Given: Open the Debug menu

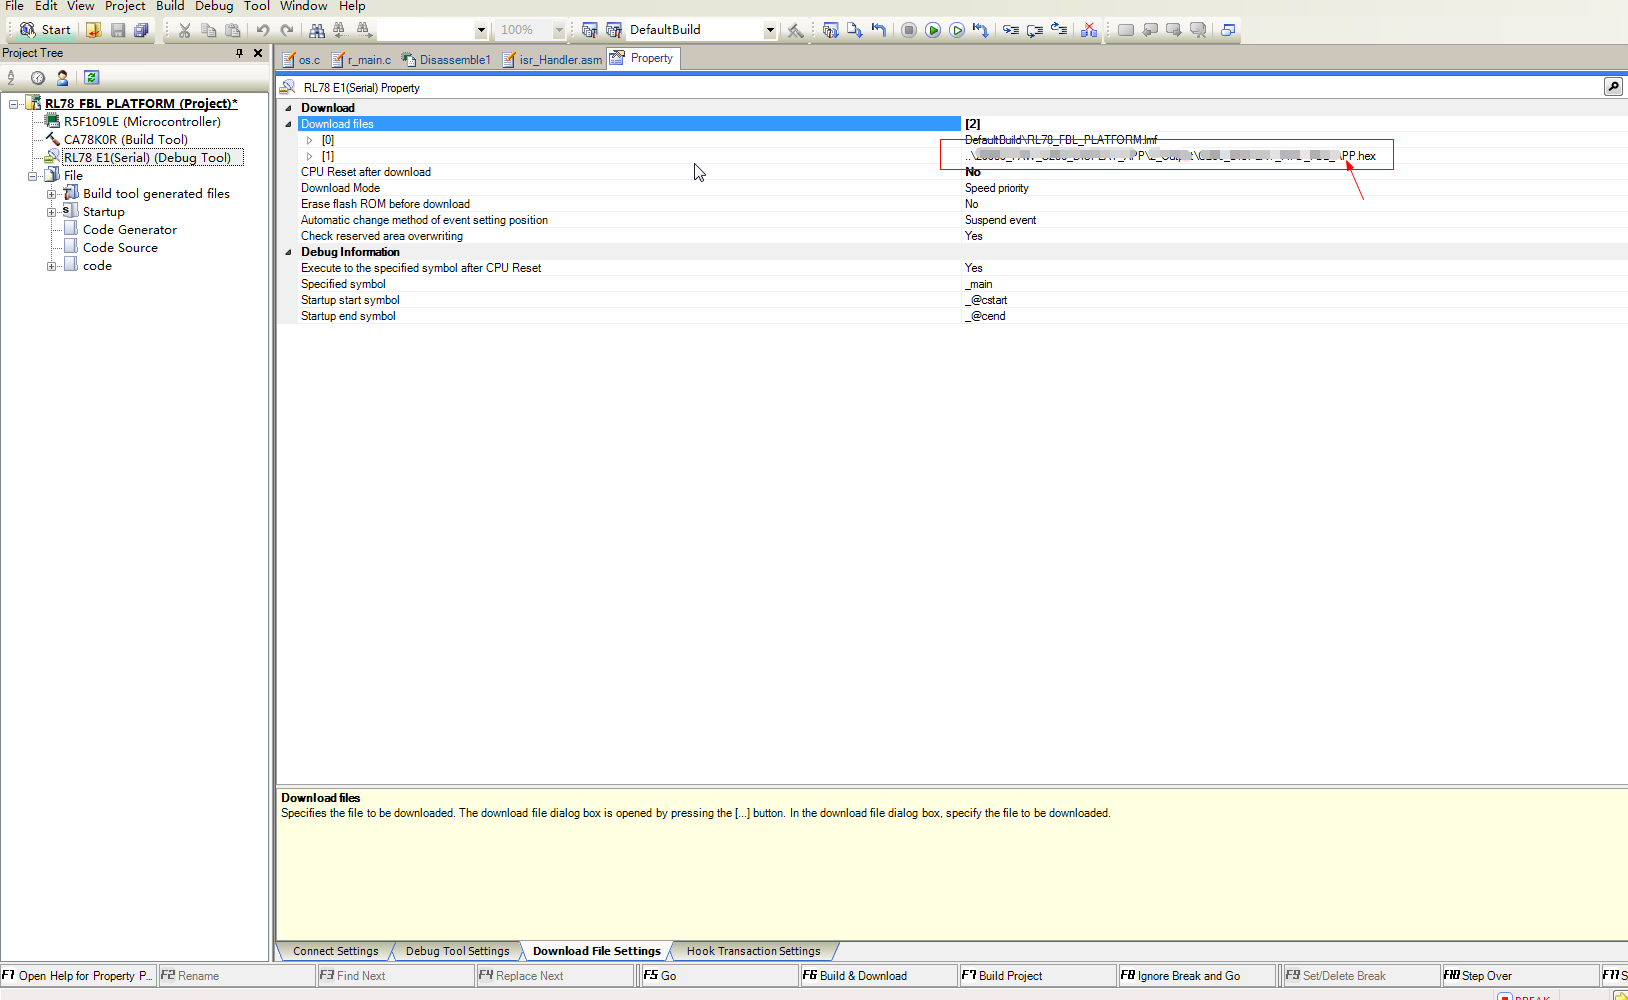Looking at the screenshot, I should (214, 6).
